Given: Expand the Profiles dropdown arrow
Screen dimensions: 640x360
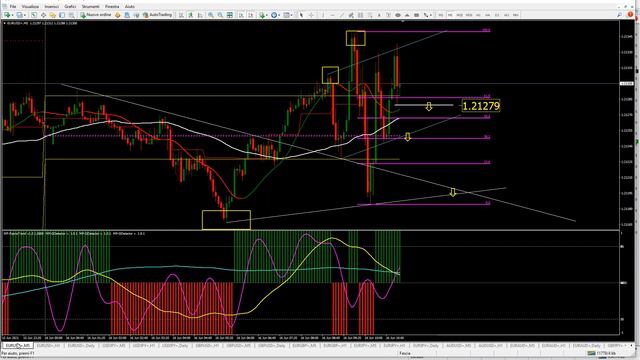Looking at the screenshot, I should pos(24,15).
